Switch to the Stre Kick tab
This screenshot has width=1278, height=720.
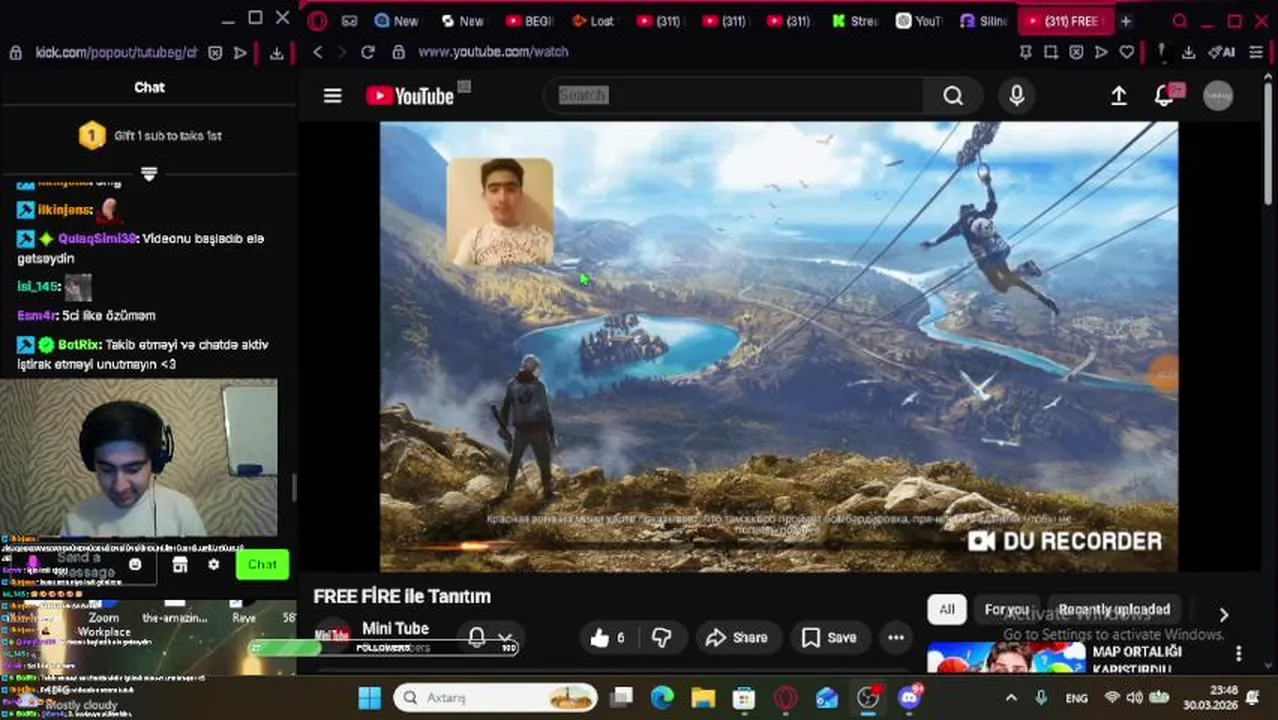coord(854,20)
